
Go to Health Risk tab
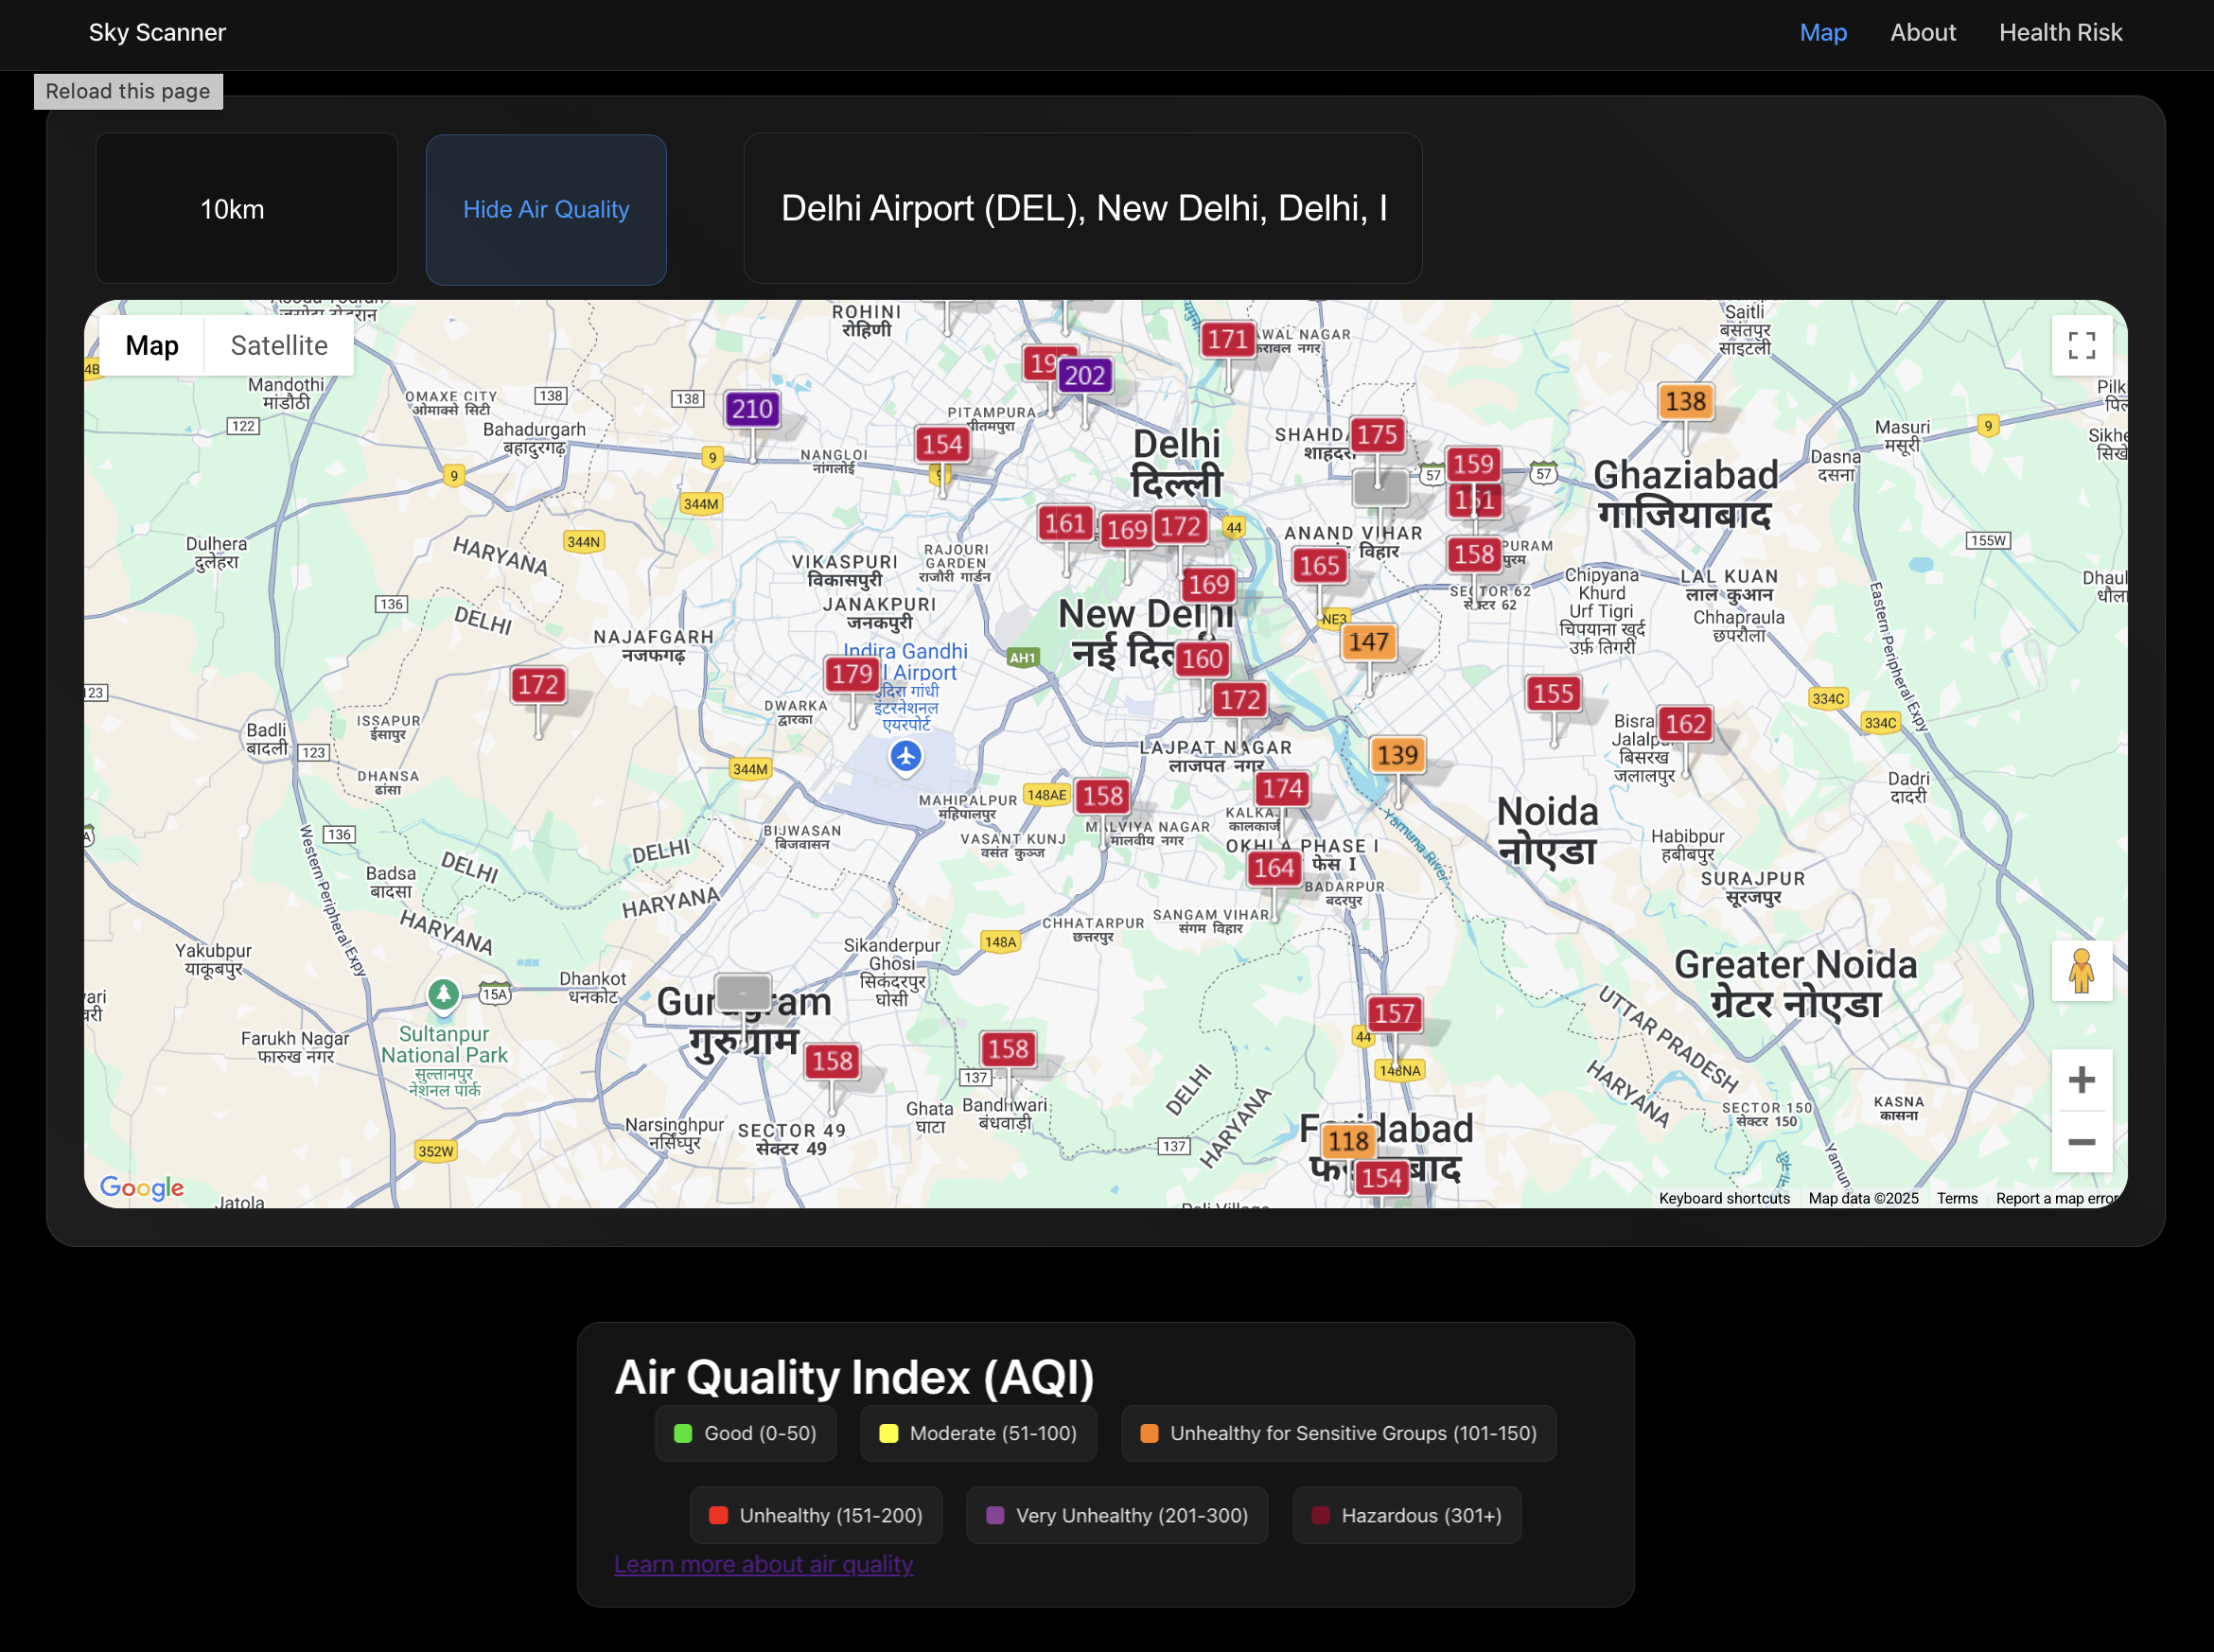click(2060, 33)
